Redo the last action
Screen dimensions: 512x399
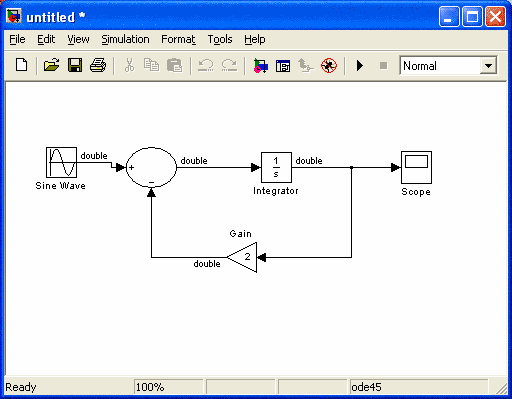pos(229,65)
